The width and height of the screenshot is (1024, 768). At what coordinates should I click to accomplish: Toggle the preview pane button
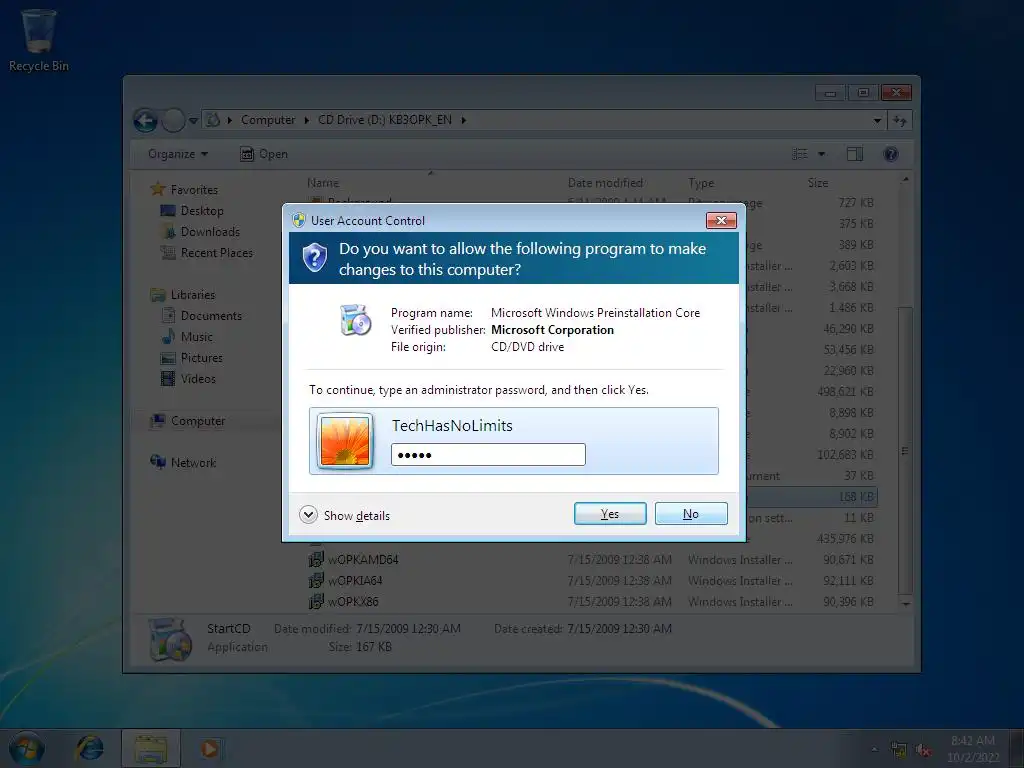tap(855, 154)
